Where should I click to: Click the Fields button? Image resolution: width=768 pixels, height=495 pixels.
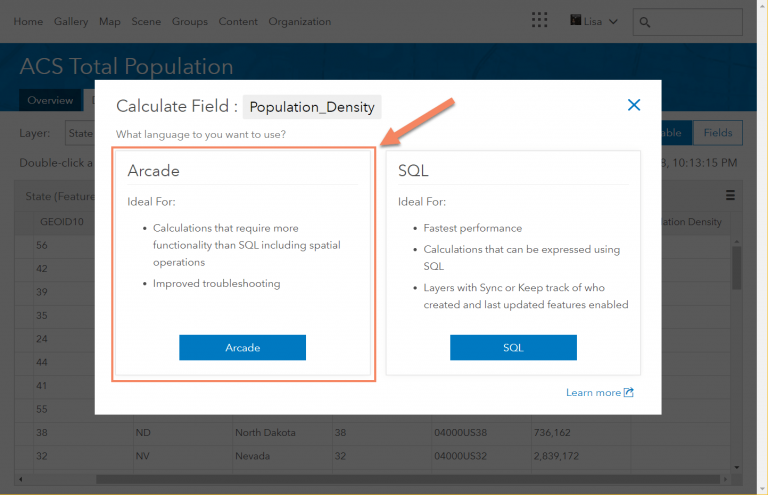click(717, 133)
